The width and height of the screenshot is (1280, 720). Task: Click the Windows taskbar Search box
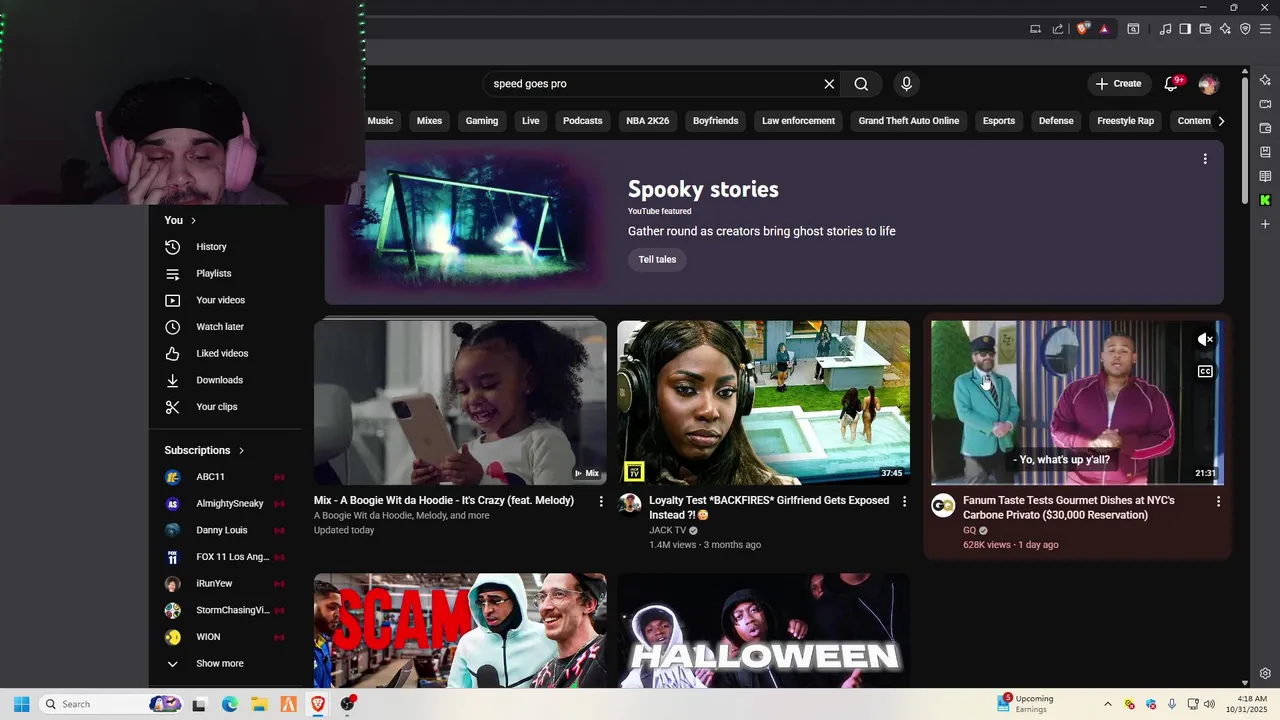click(112, 704)
